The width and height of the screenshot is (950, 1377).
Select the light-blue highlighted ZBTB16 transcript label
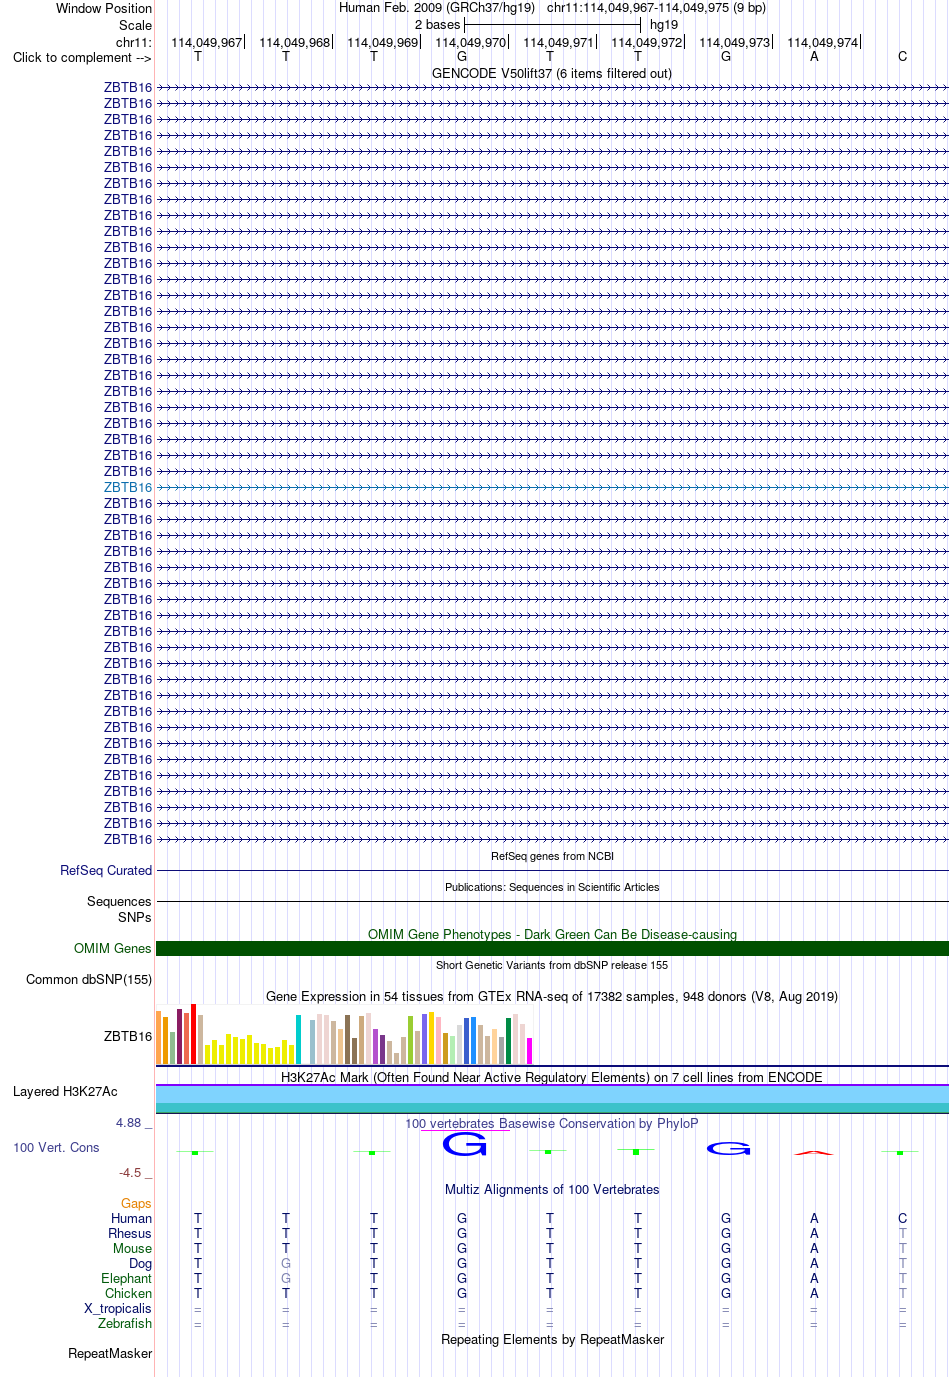[128, 487]
